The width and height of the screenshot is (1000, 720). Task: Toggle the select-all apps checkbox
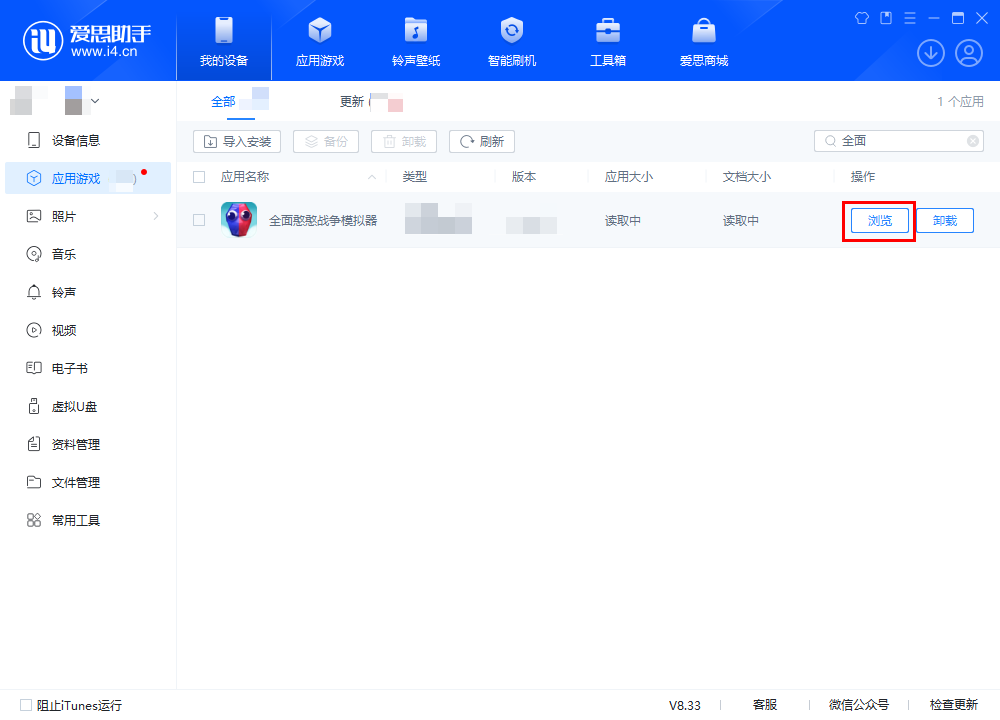click(199, 177)
